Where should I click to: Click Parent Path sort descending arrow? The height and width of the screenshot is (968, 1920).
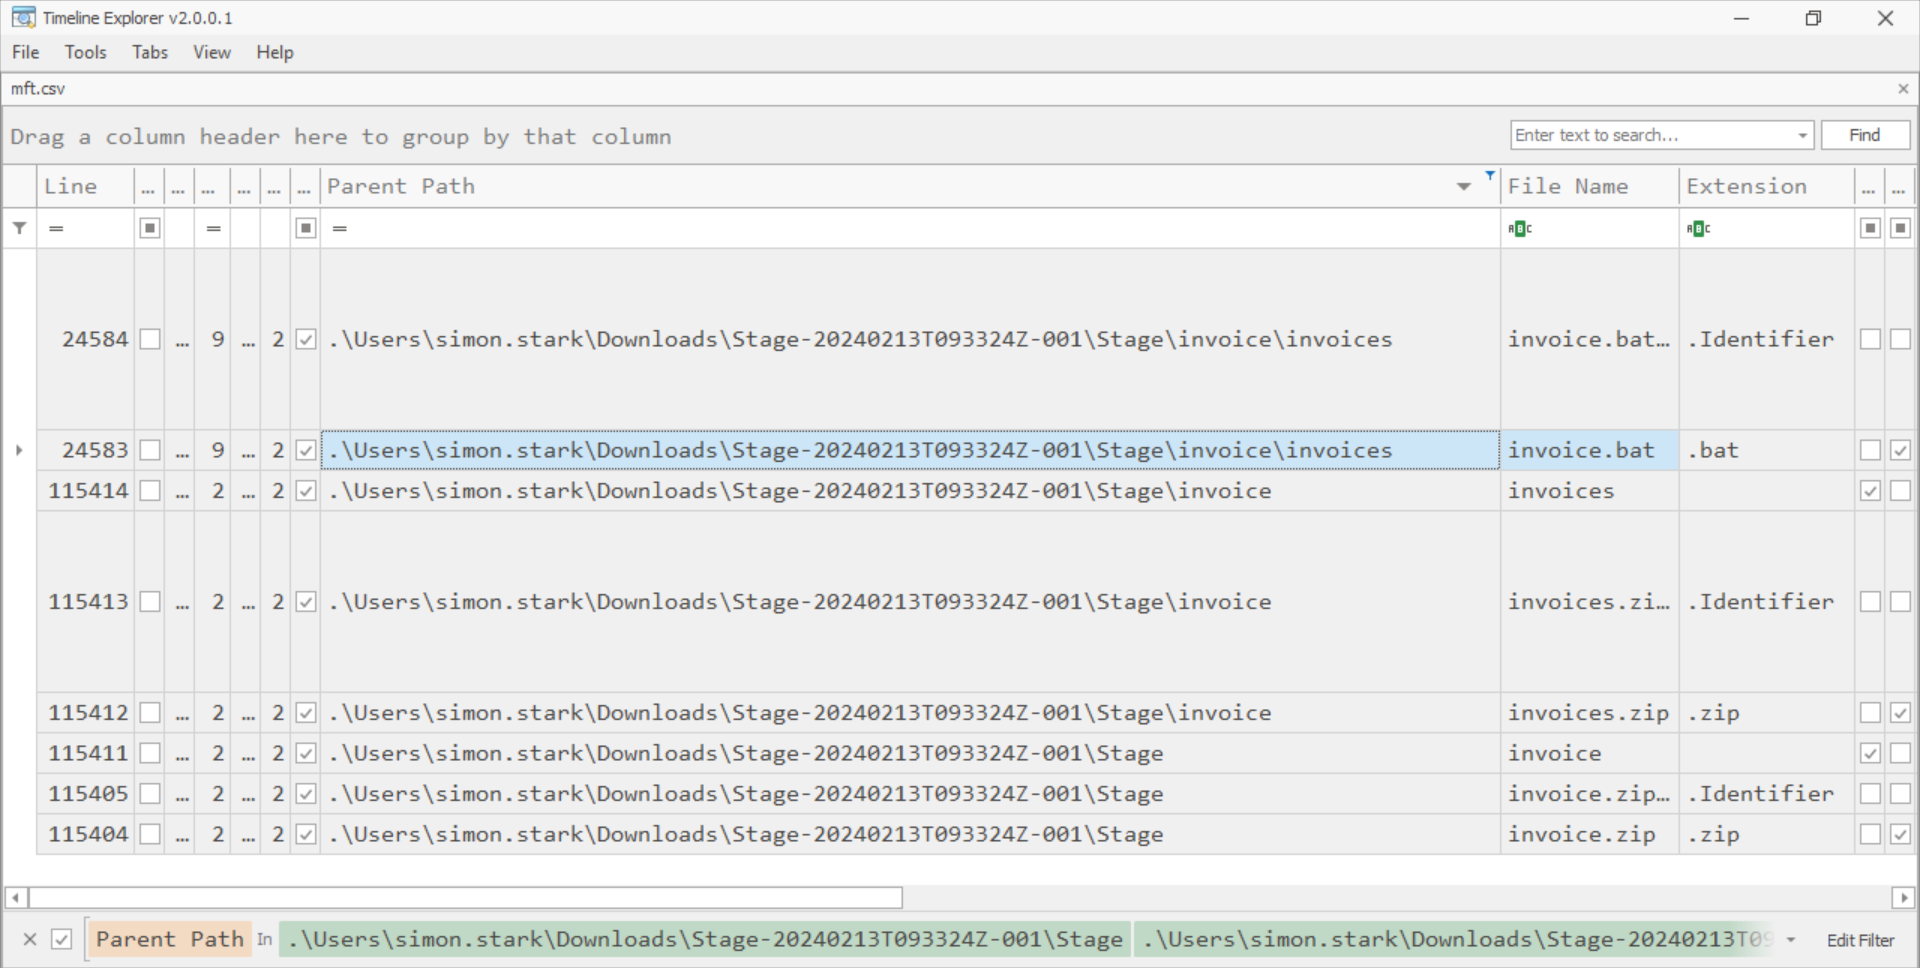click(x=1464, y=187)
